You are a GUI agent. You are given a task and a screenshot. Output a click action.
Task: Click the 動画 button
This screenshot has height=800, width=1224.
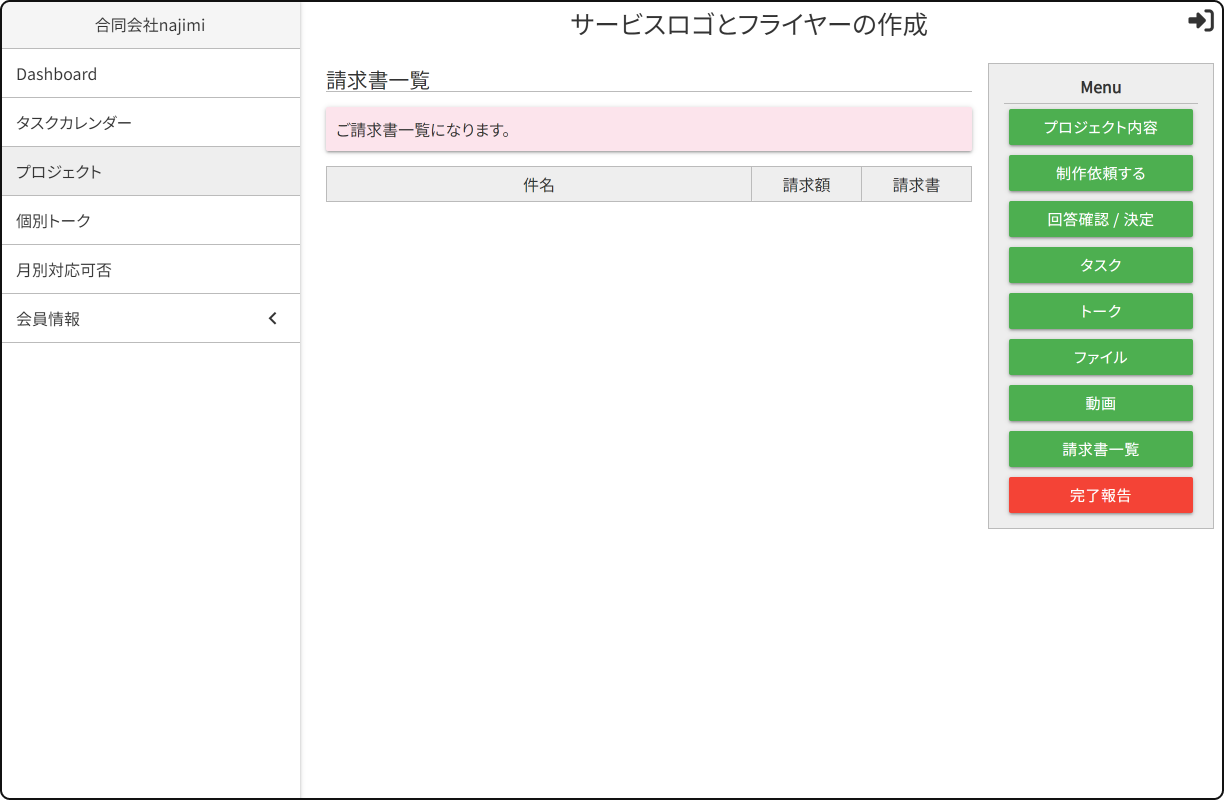[1100, 404]
